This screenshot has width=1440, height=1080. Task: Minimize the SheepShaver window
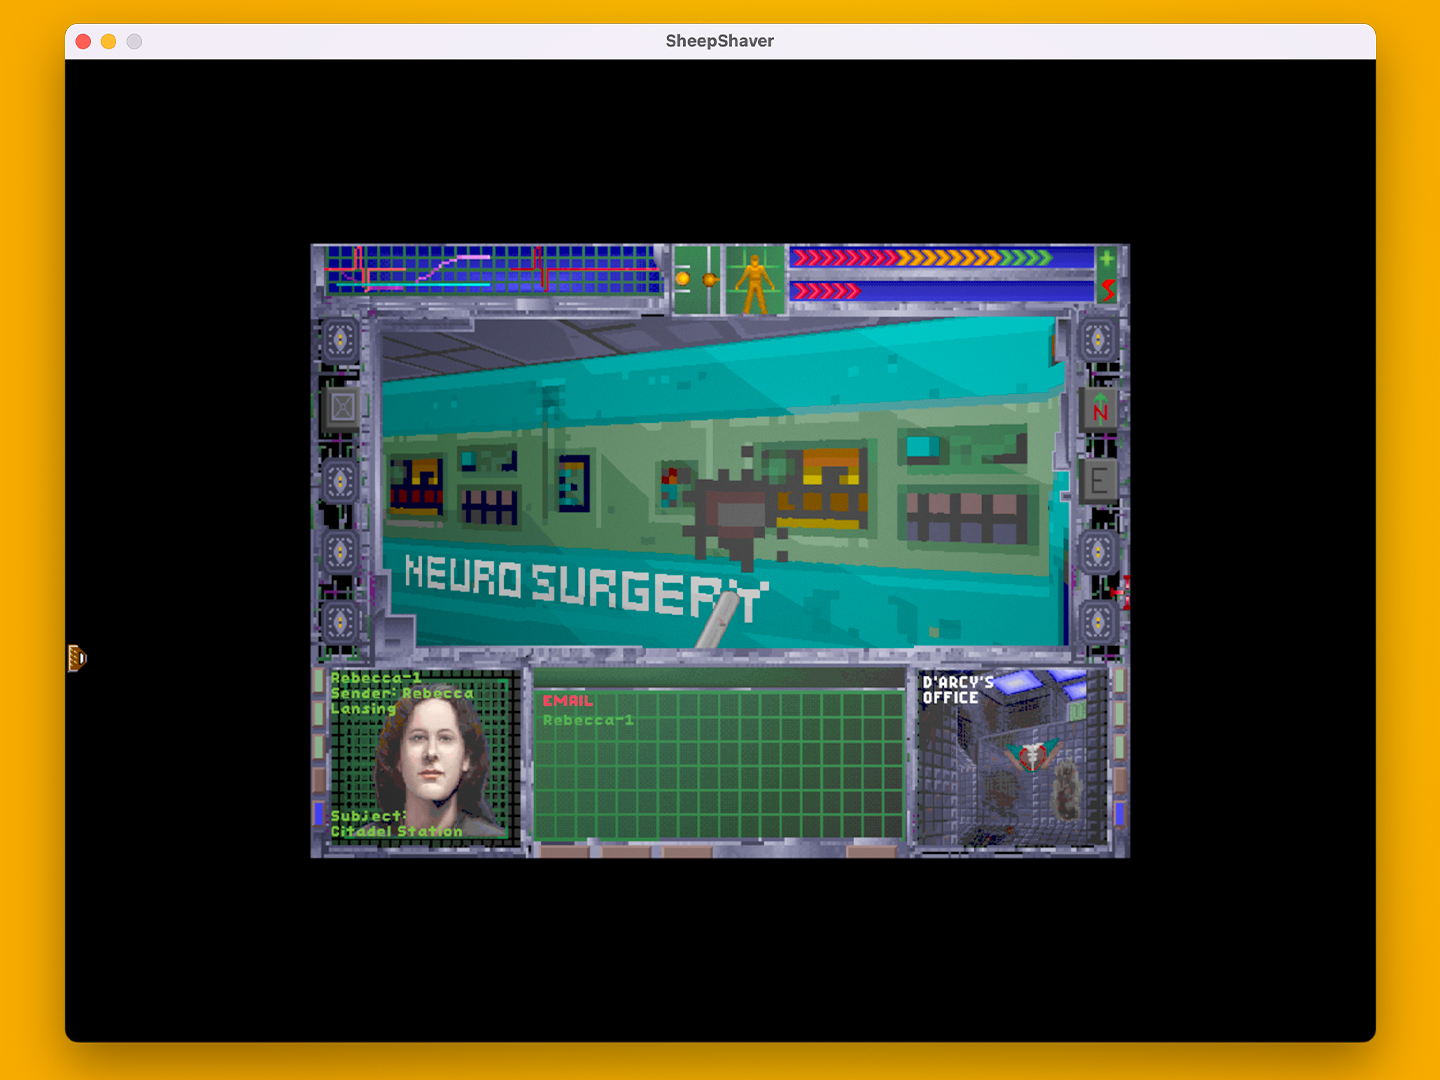[108, 41]
